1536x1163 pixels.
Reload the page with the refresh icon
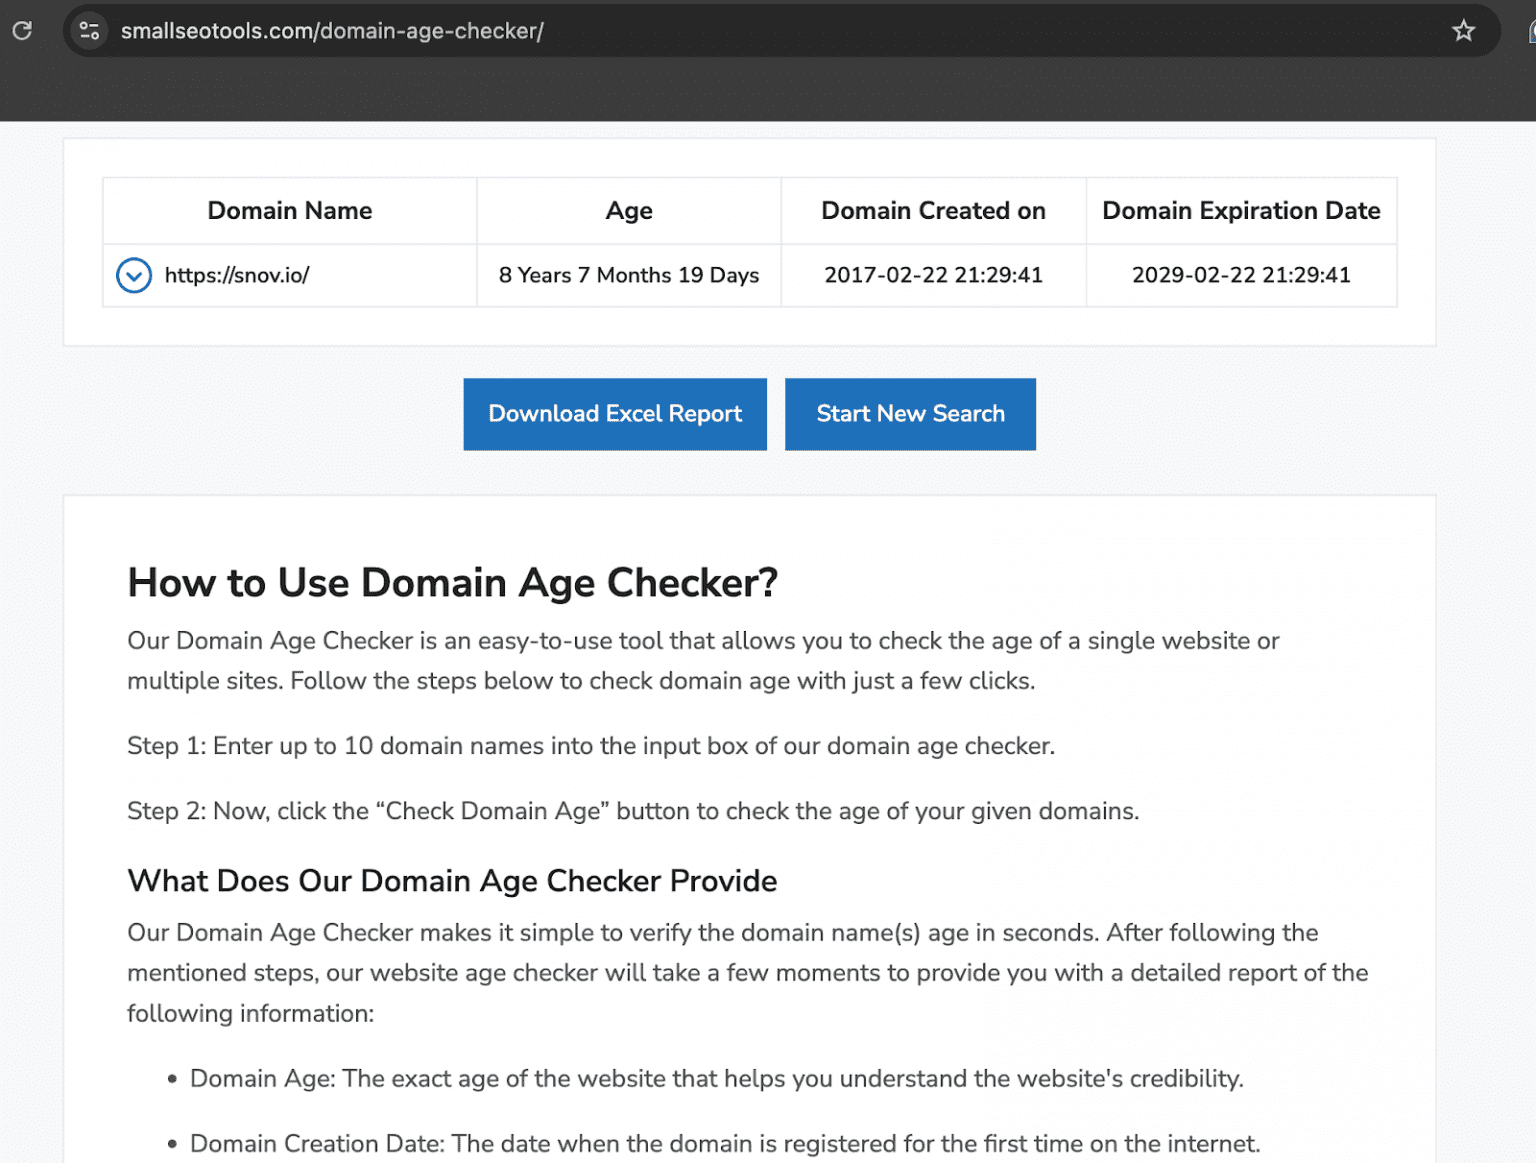point(22,31)
